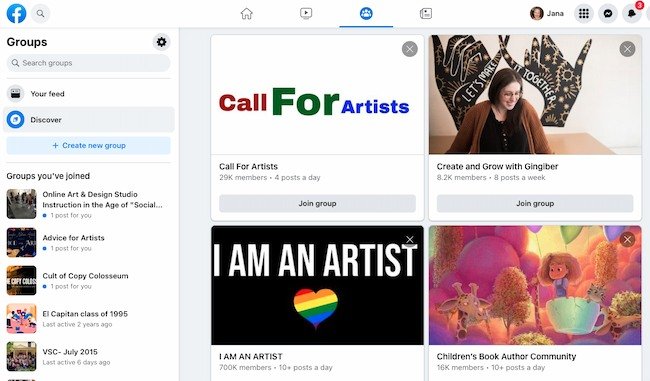Join Create and Grow with Gingiber group
Screen dimensions: 650x381
coord(535,204)
